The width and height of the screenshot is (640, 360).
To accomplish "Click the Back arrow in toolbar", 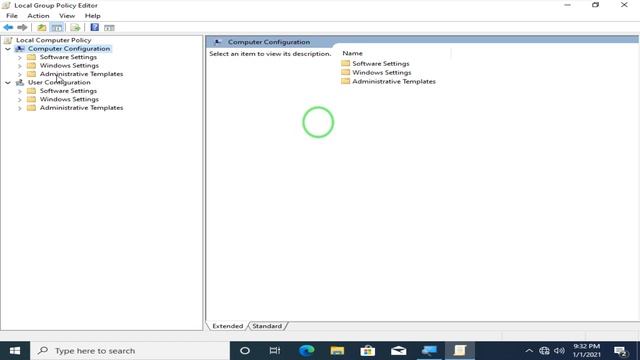I will pyautogui.click(x=8, y=27).
